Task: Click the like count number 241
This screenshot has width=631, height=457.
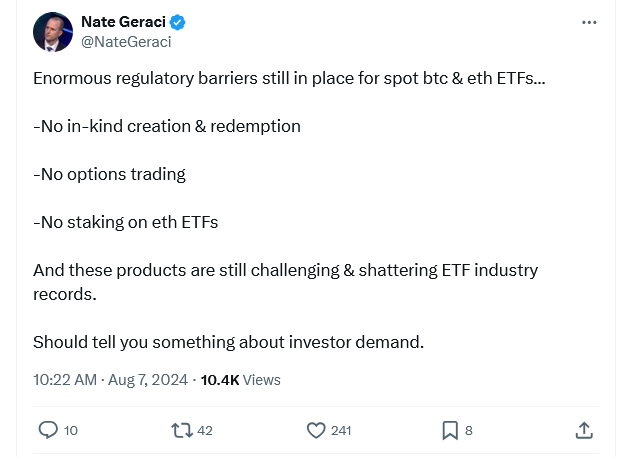Action: pos(341,430)
